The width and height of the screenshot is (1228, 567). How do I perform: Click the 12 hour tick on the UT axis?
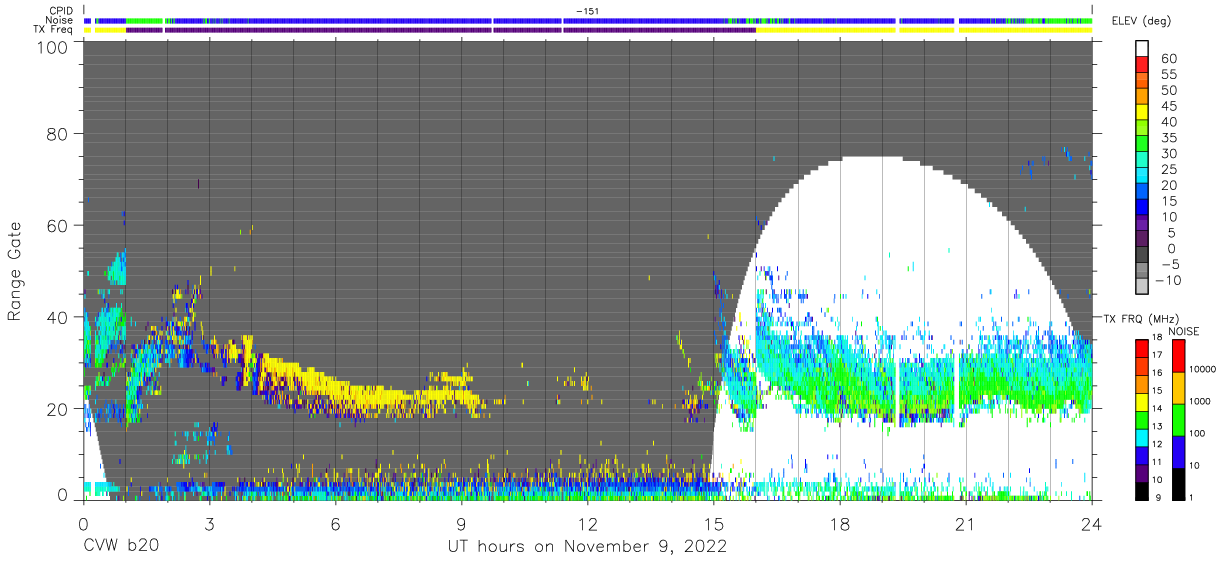pos(587,522)
